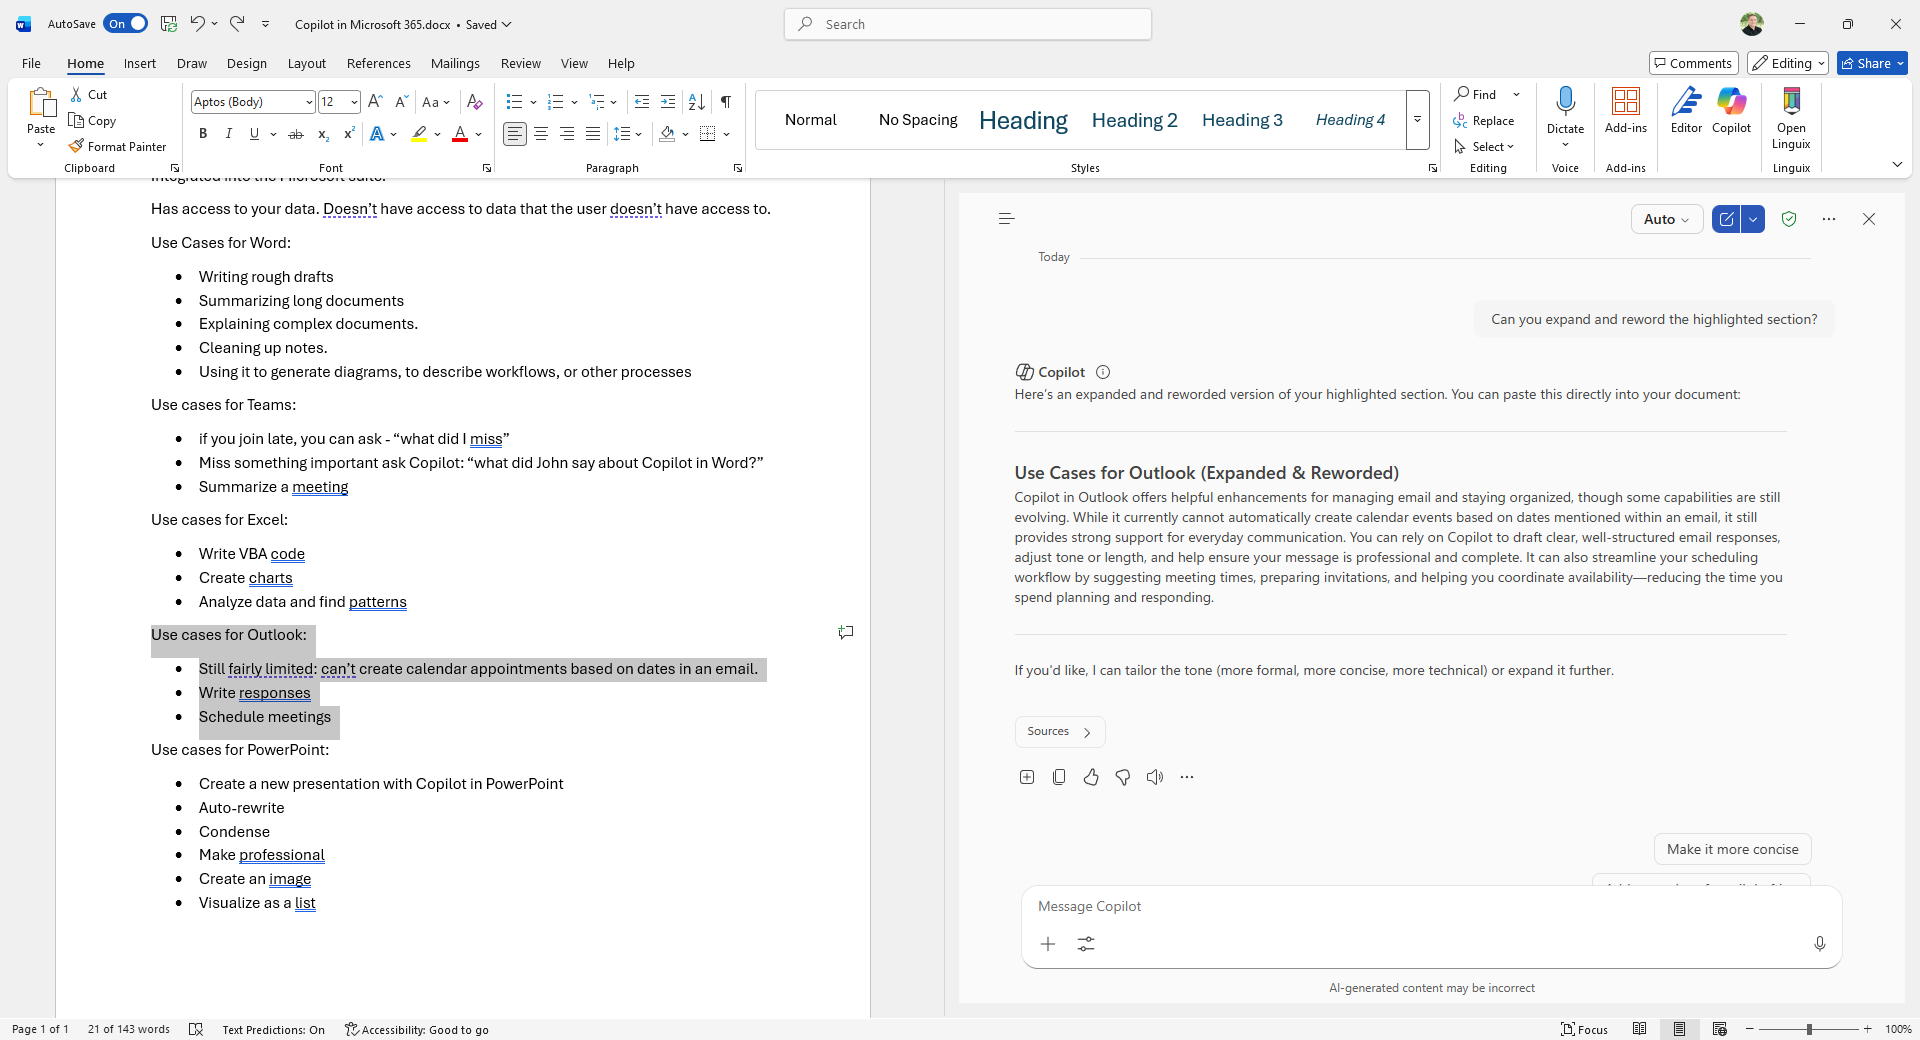
Task: Click the sort button in Paragraph group
Action: pos(696,101)
